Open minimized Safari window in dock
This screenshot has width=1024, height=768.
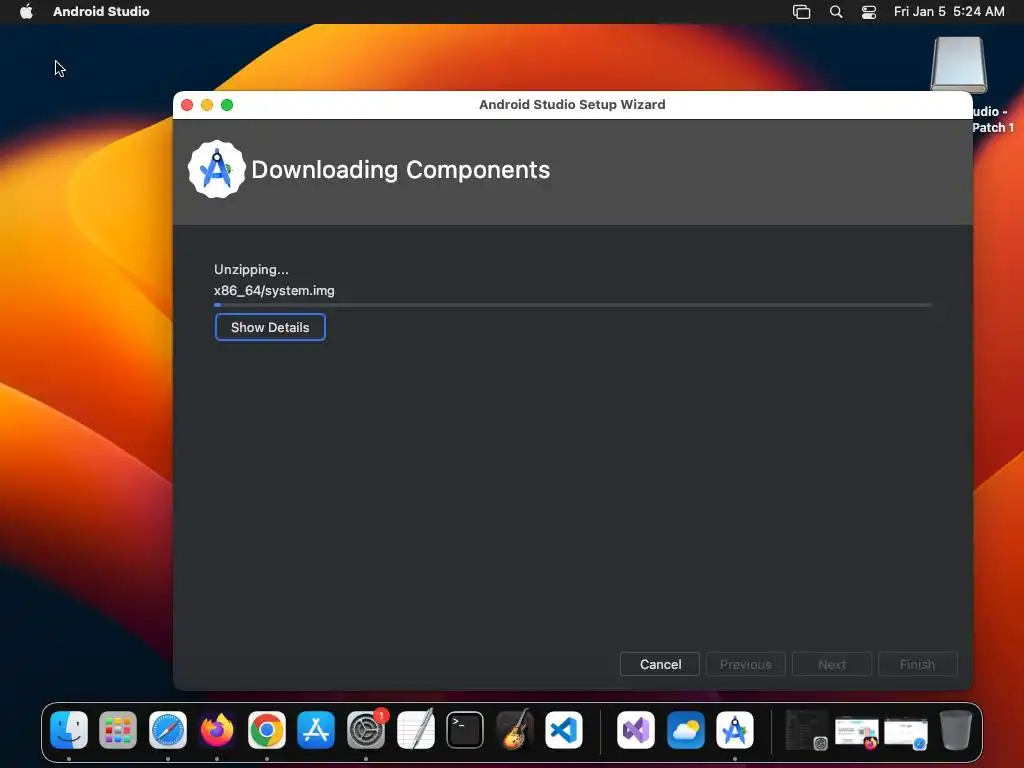point(906,732)
